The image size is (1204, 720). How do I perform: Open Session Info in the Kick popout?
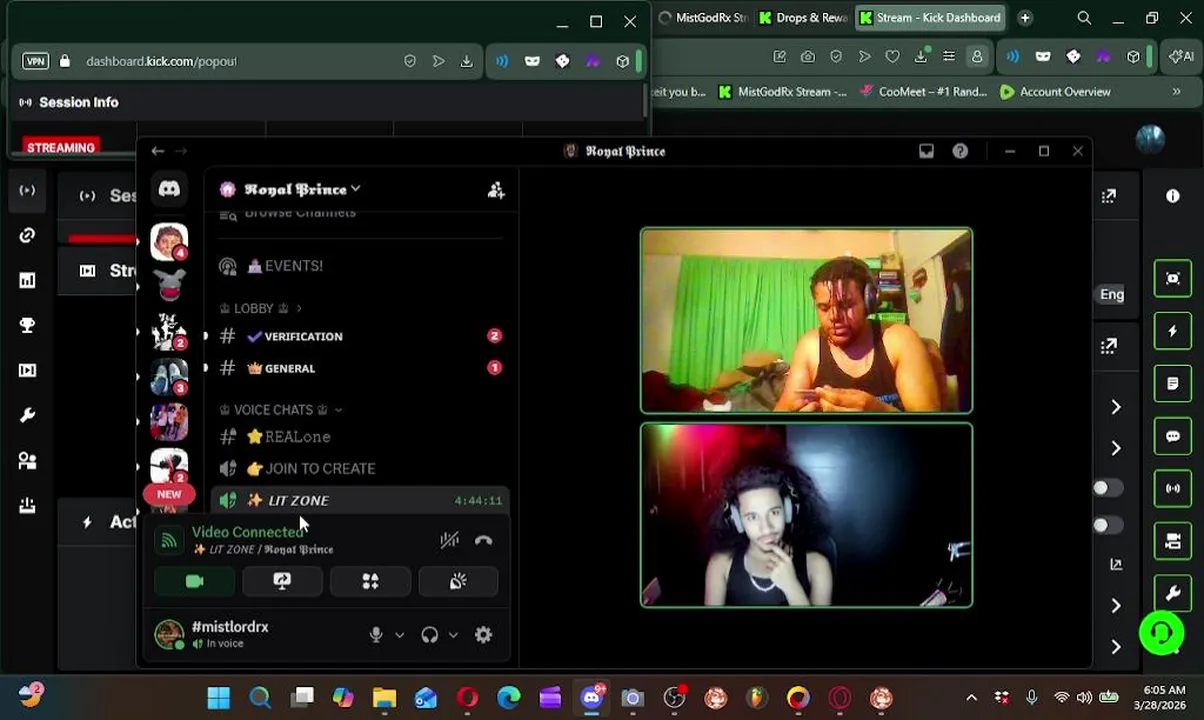tap(68, 102)
